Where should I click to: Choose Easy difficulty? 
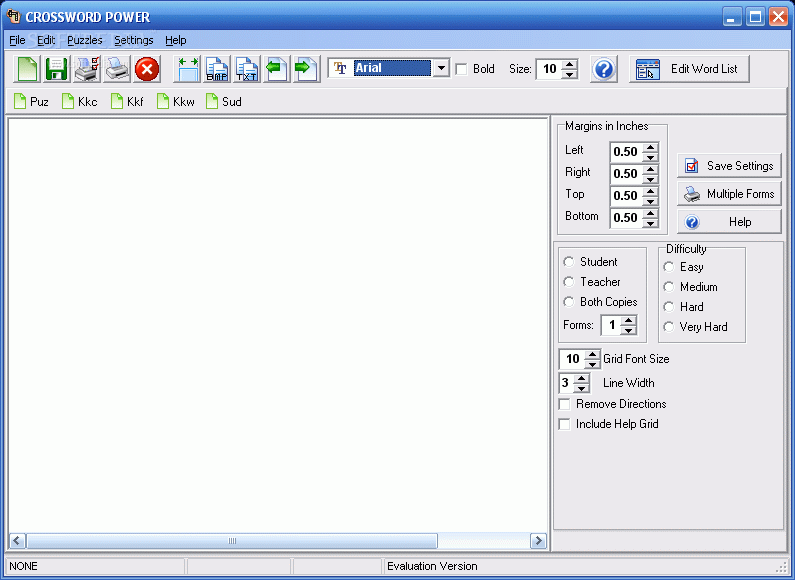click(x=669, y=267)
